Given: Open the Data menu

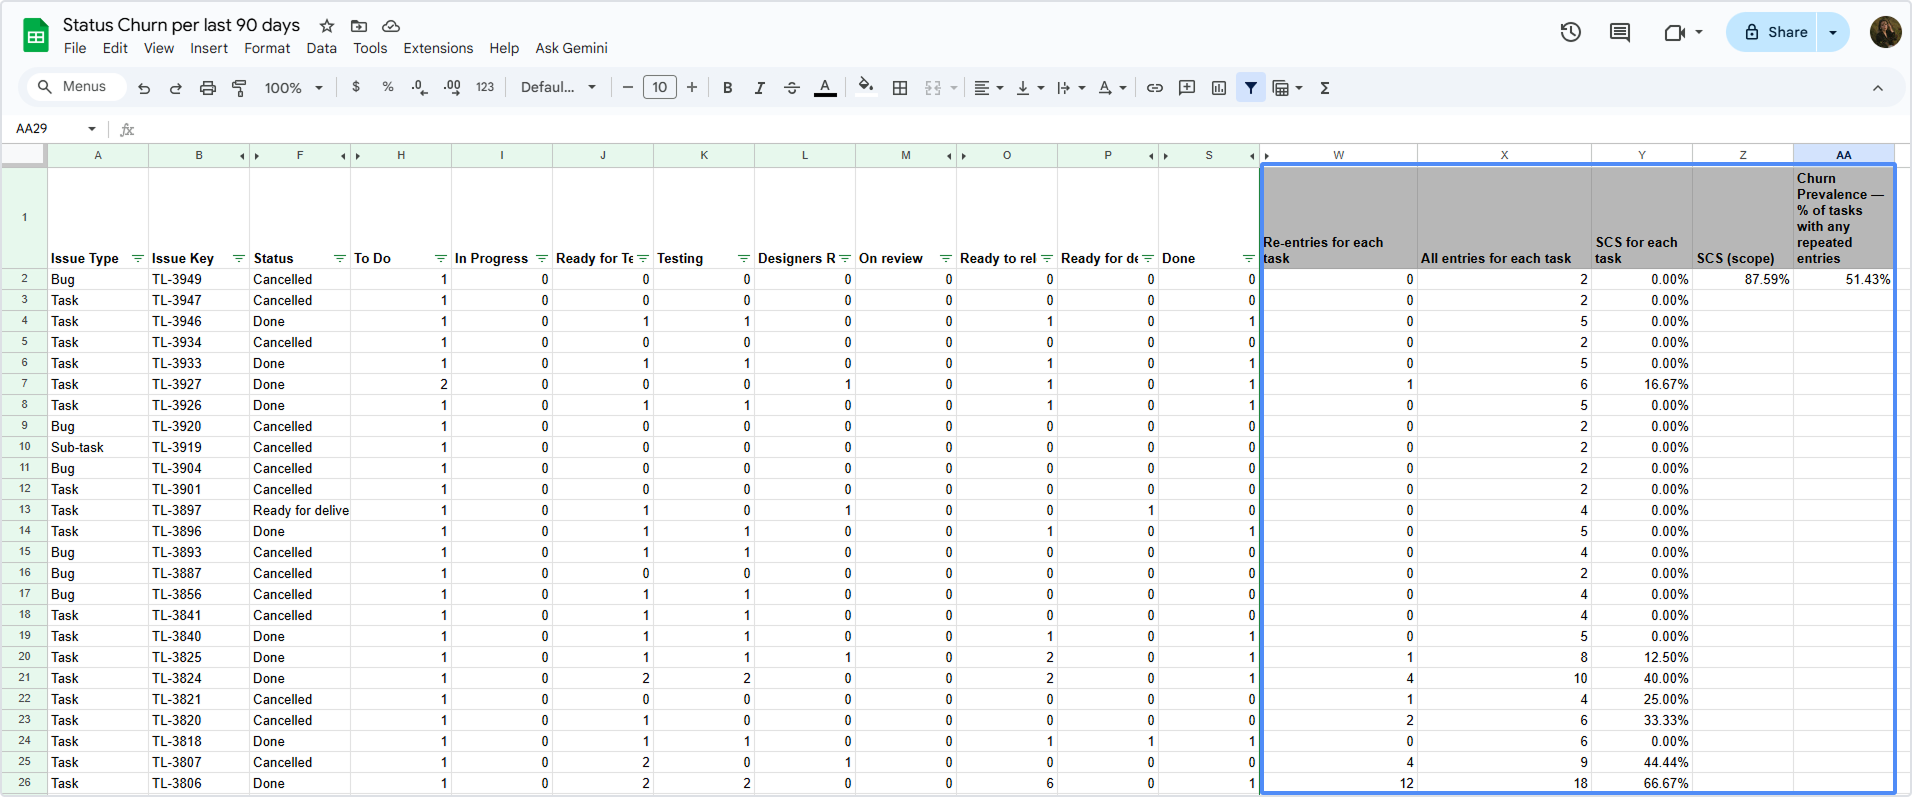Looking at the screenshot, I should tap(321, 48).
